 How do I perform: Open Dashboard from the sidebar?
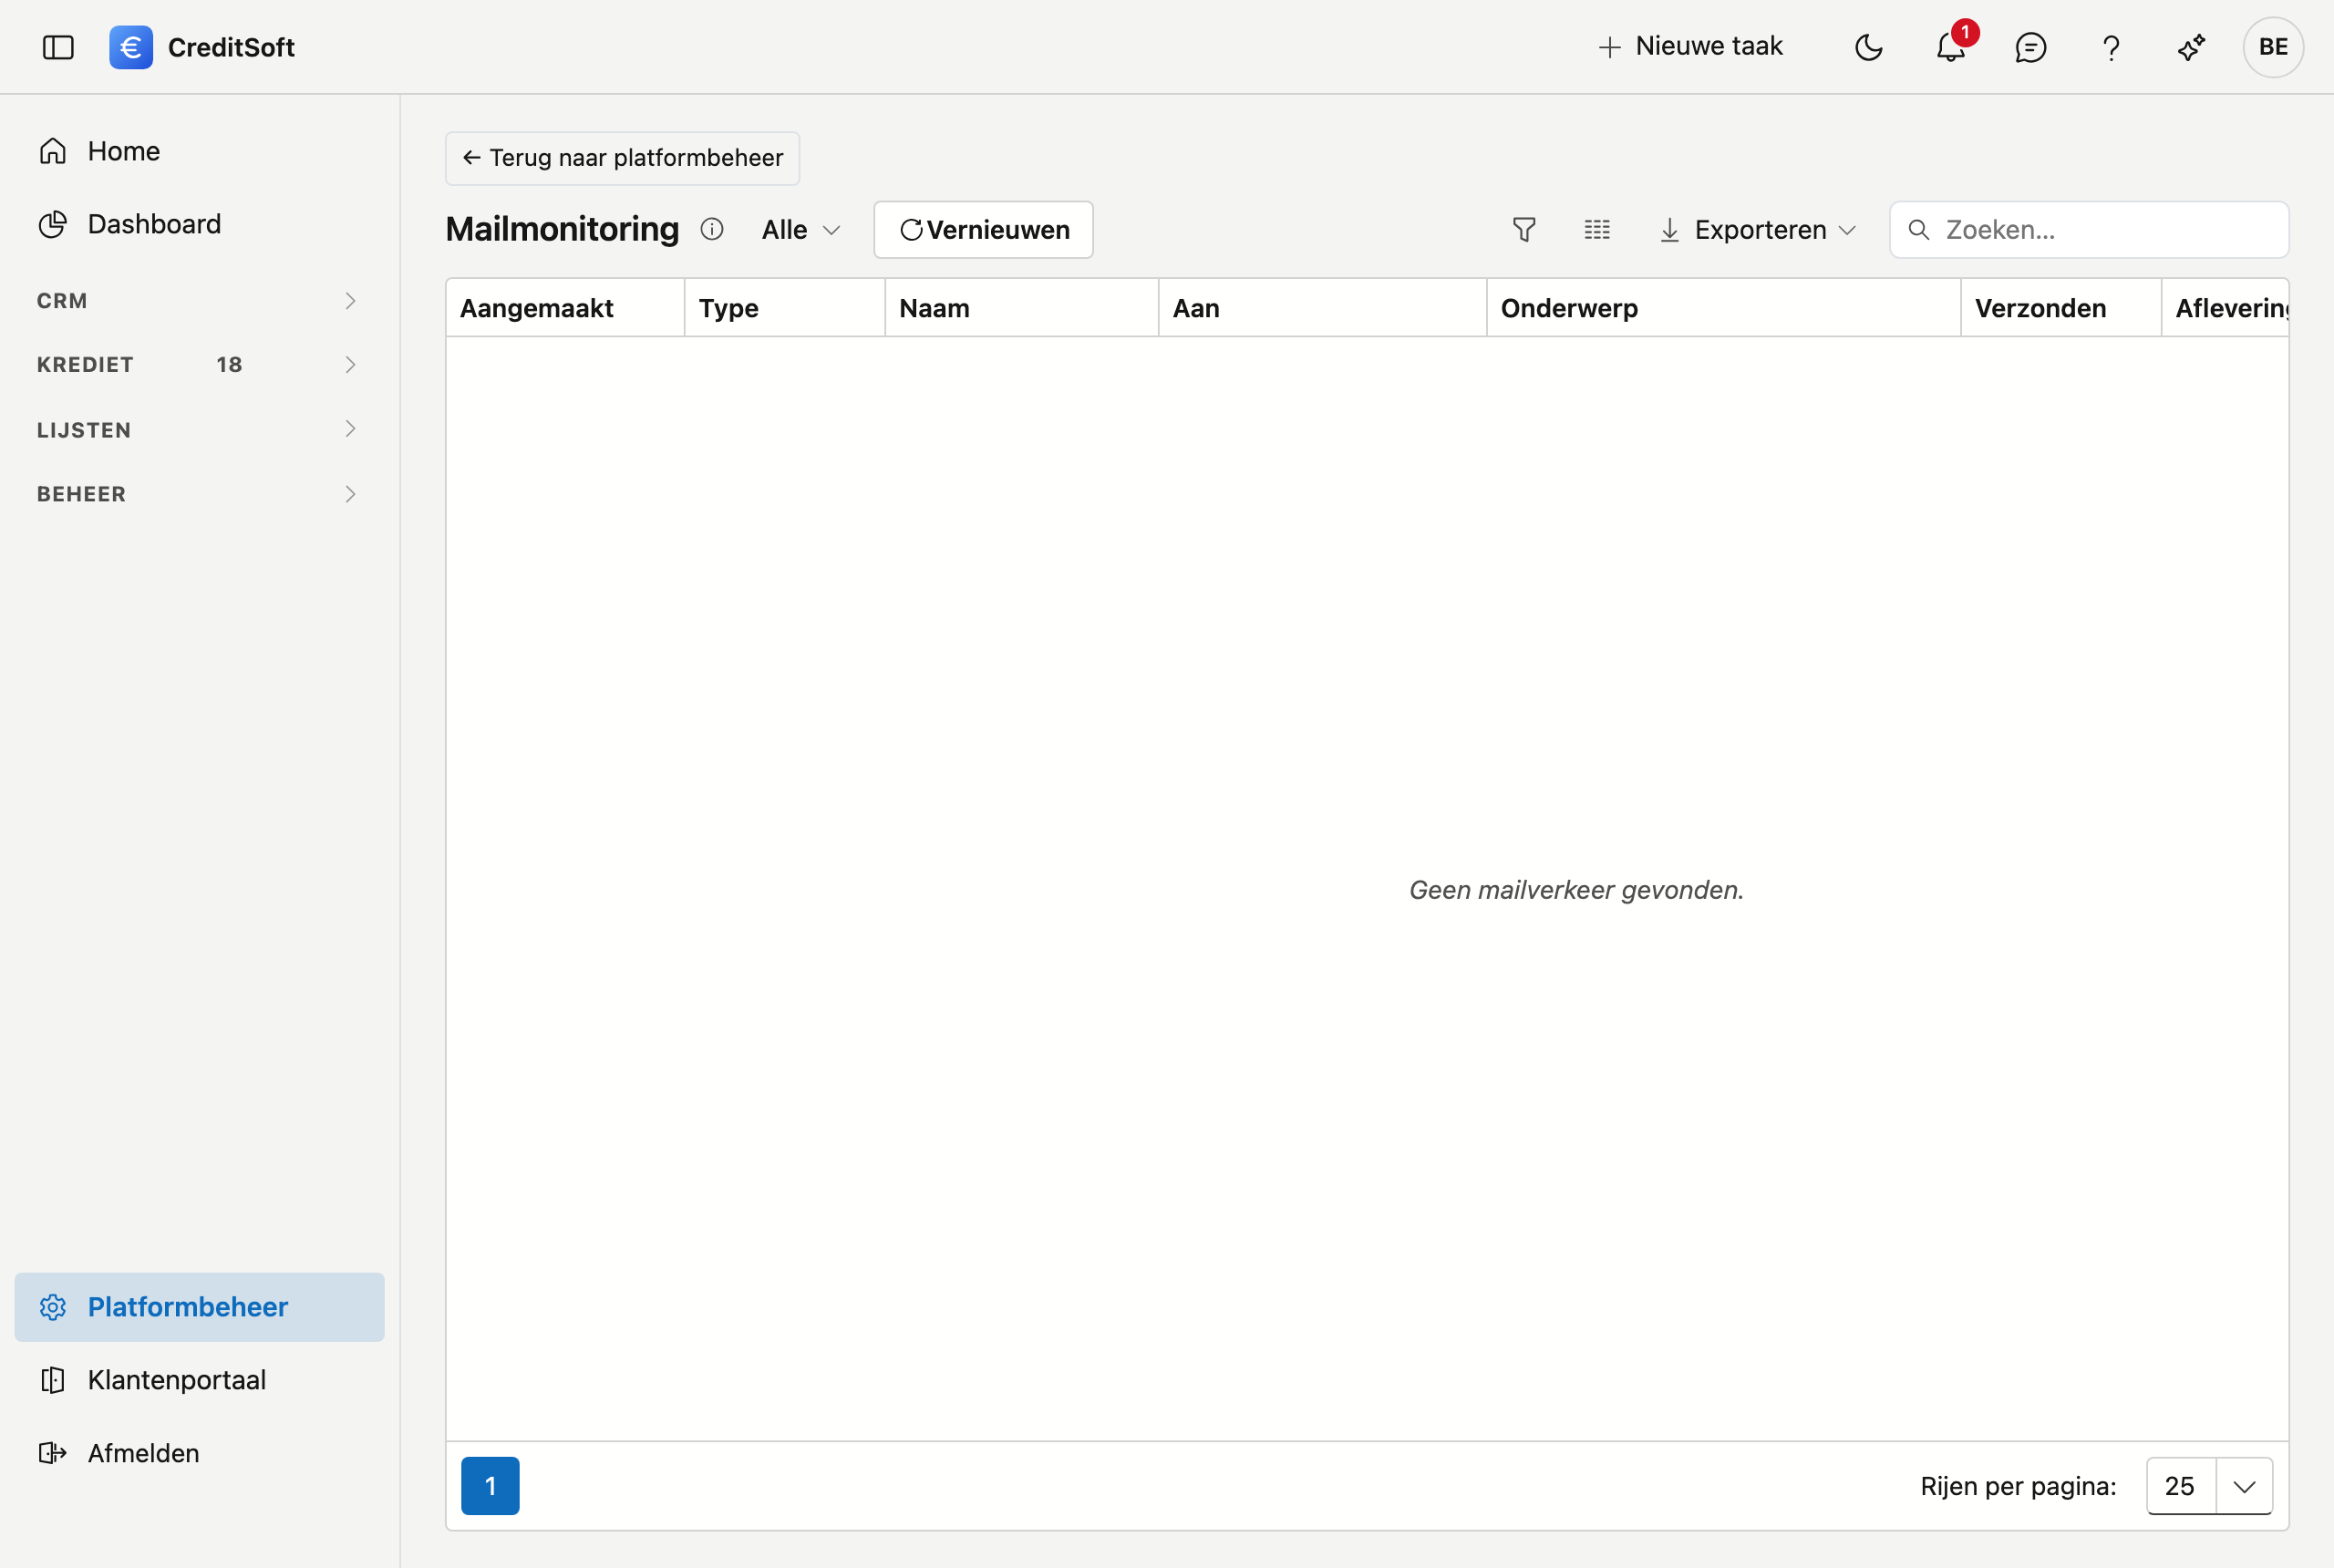point(199,224)
